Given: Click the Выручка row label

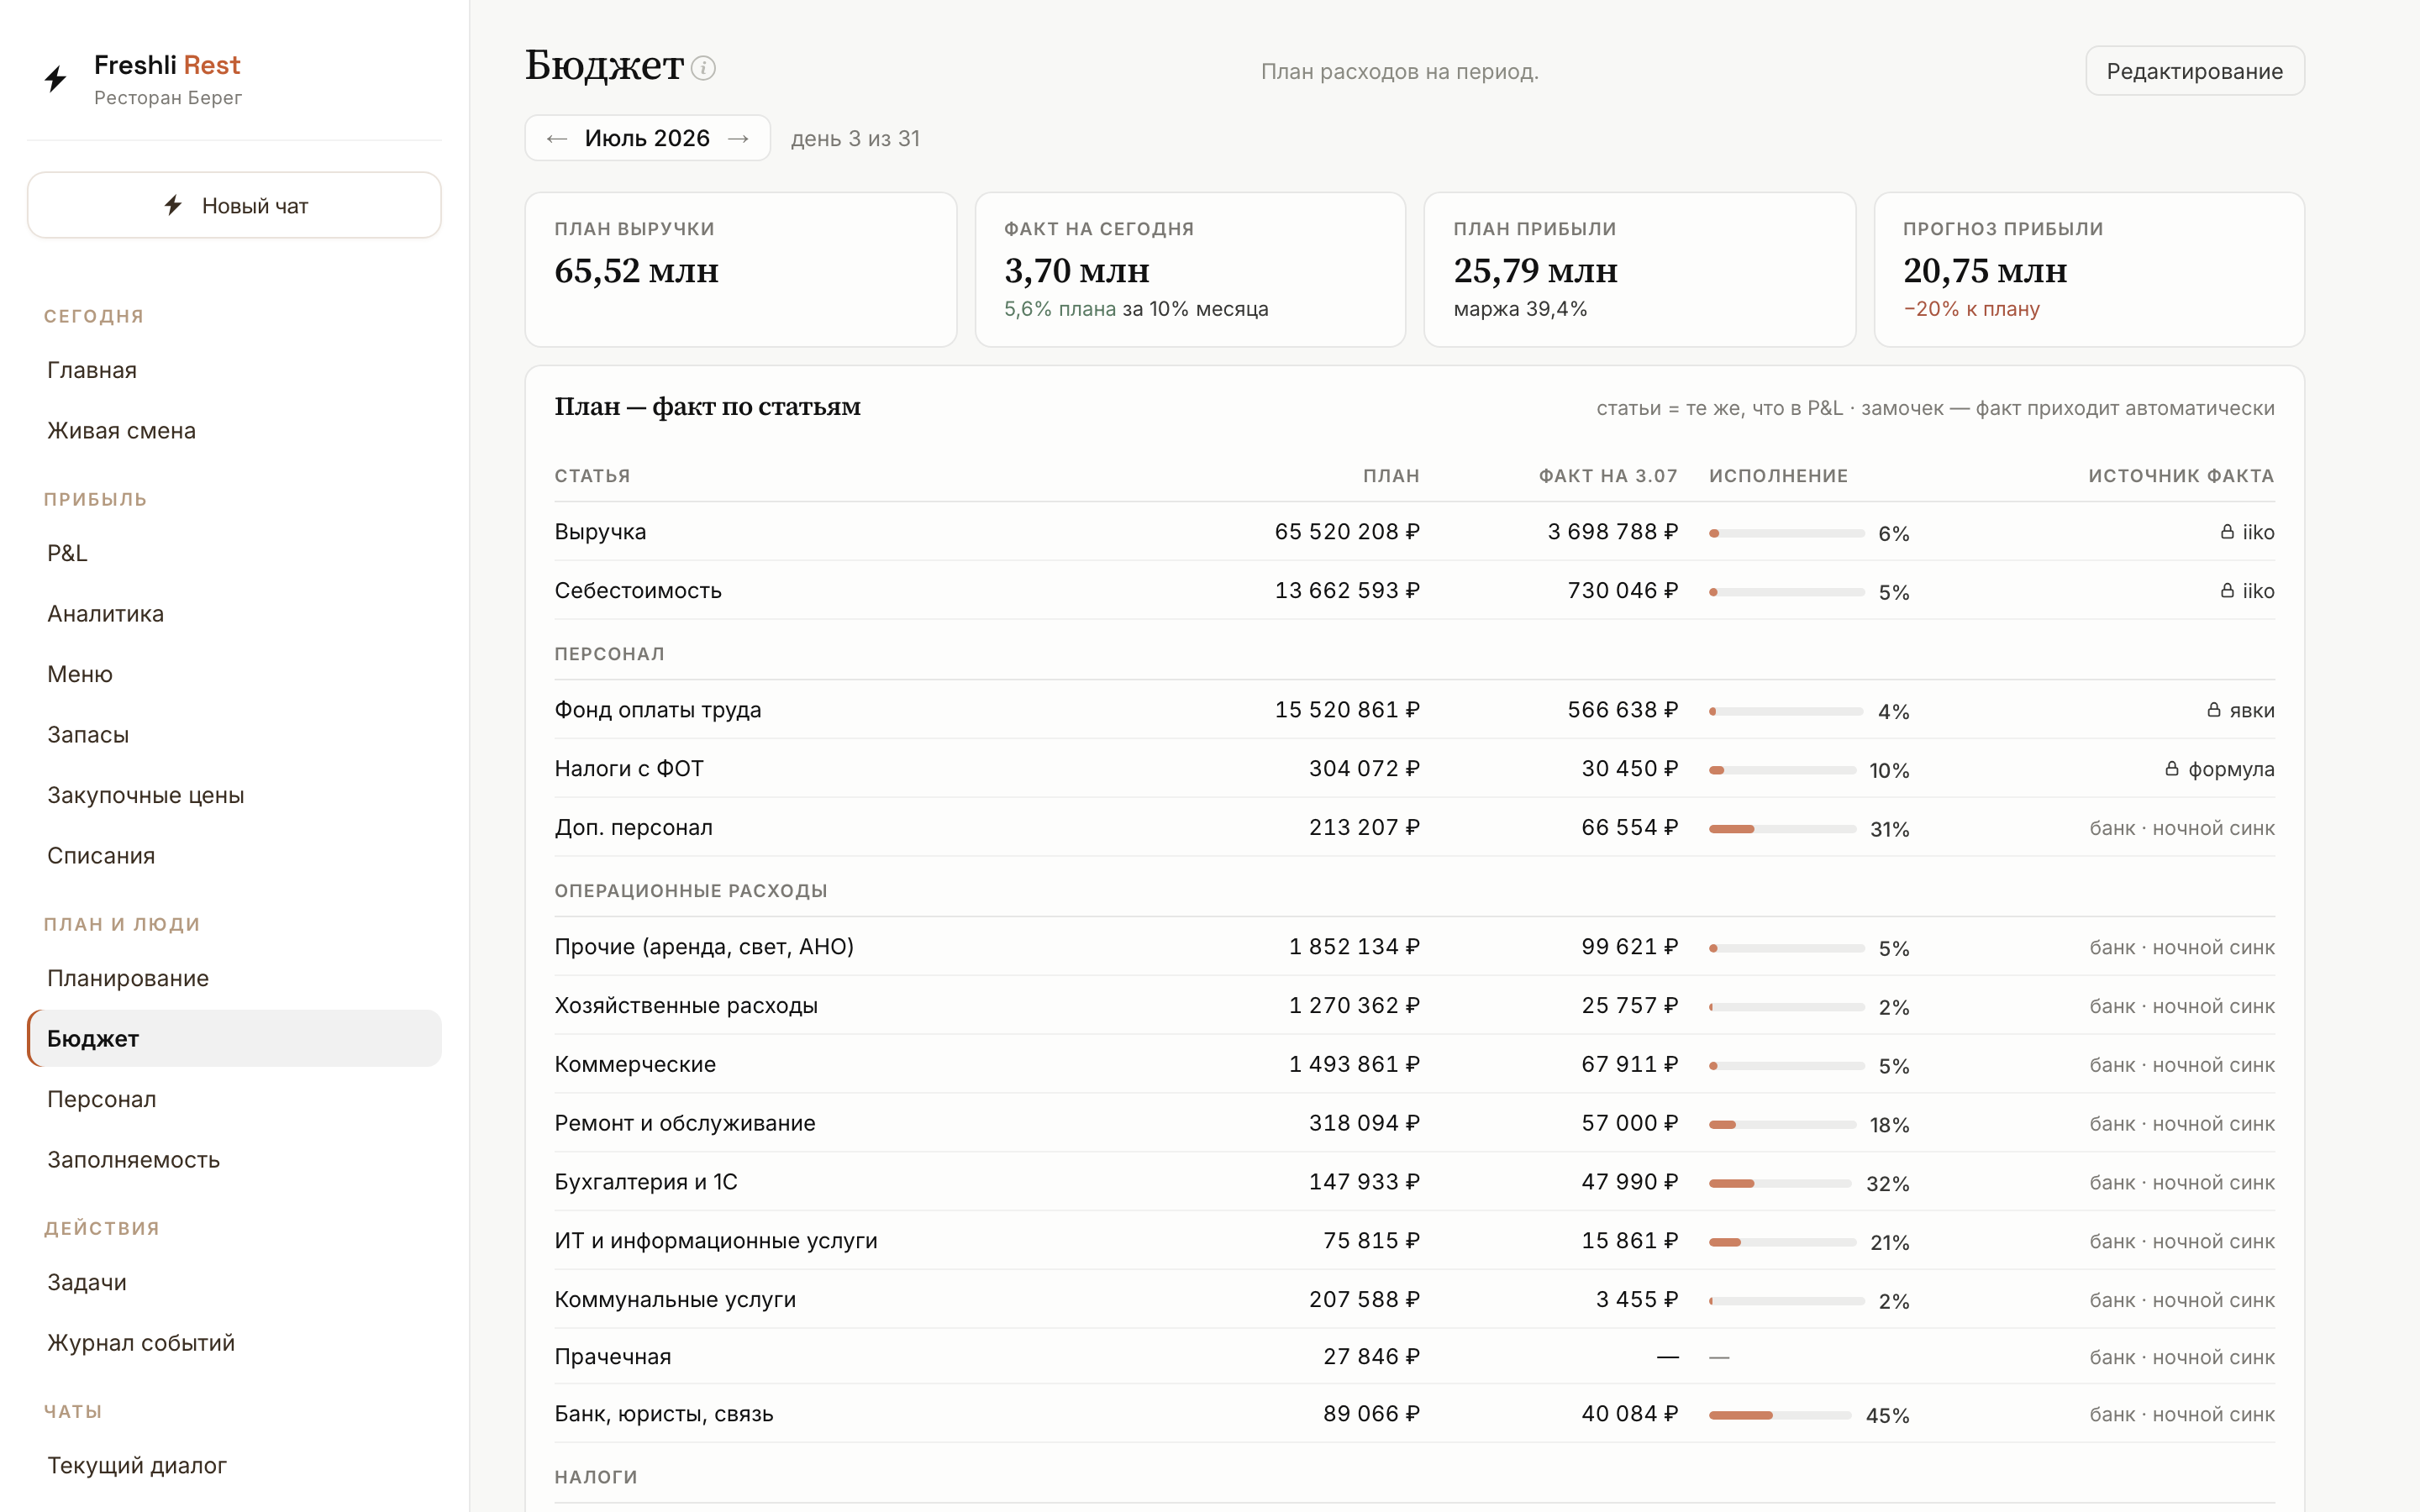Looking at the screenshot, I should coord(600,532).
